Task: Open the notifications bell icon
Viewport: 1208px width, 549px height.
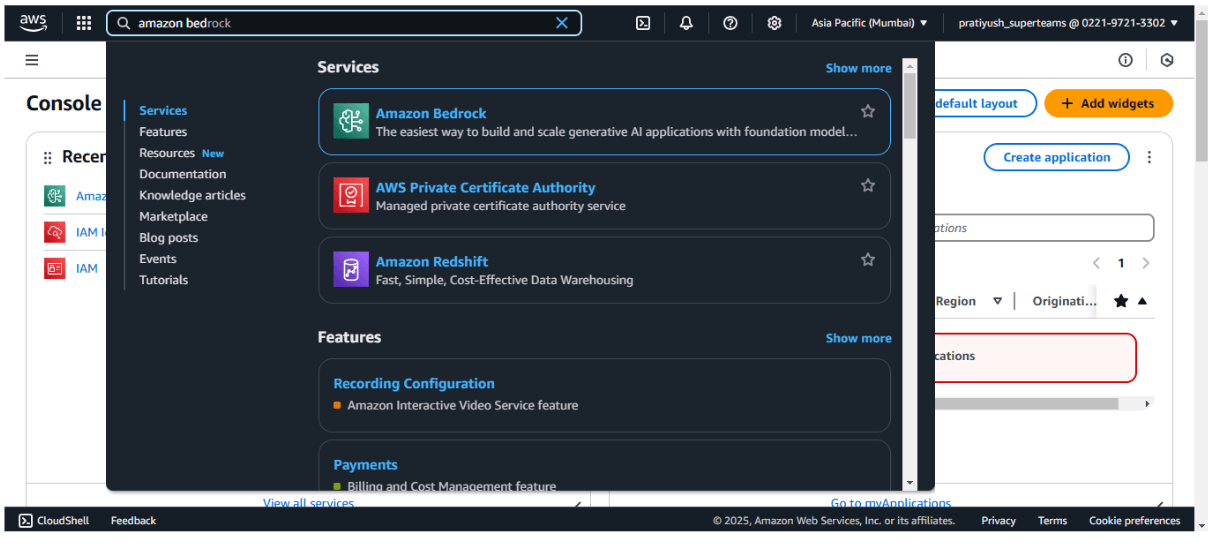Action: [x=686, y=23]
